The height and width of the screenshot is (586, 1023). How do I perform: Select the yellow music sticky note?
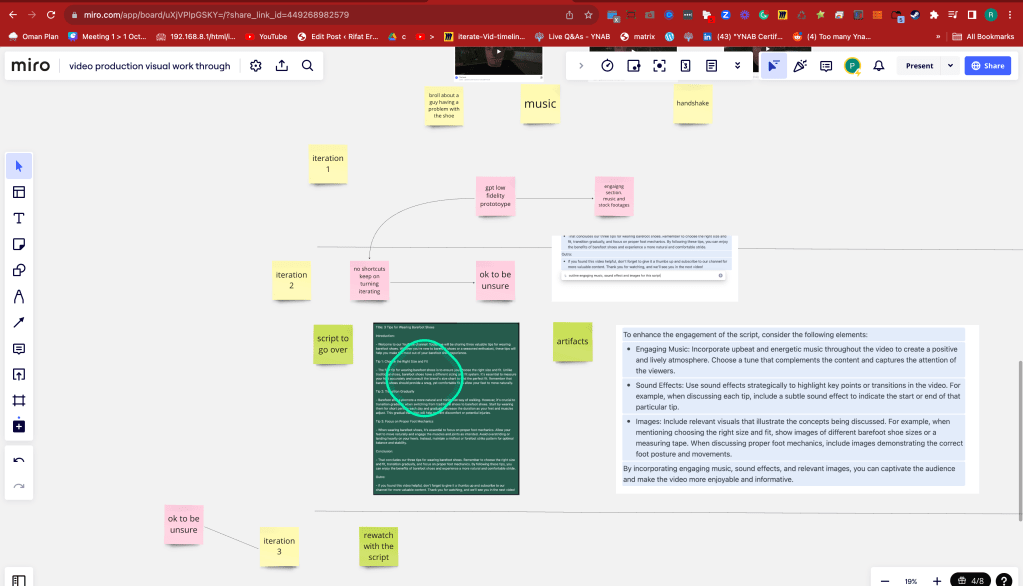540,104
